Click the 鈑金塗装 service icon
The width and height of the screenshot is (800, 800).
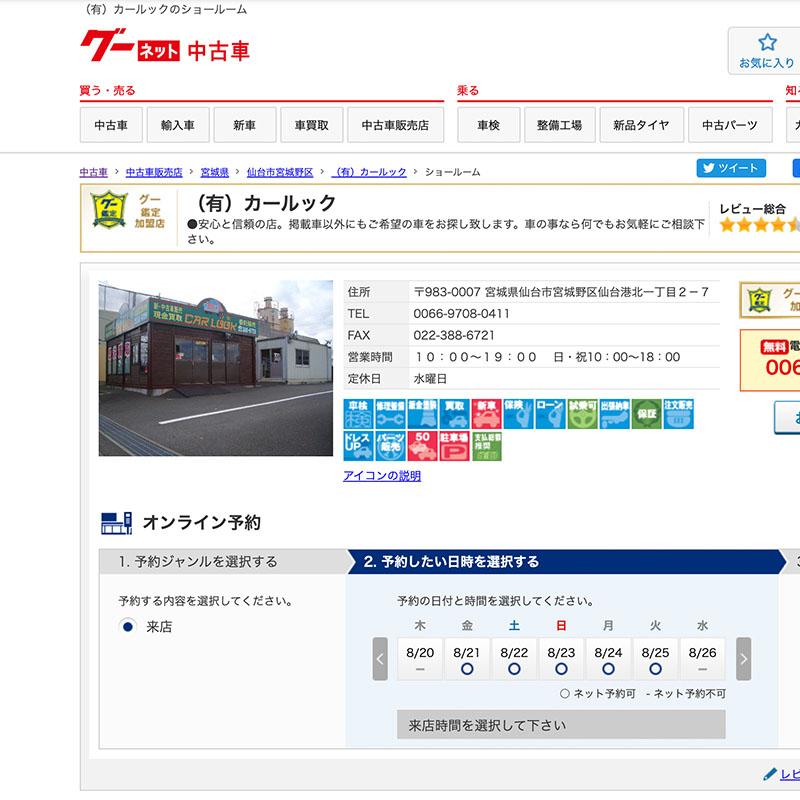tap(422, 414)
